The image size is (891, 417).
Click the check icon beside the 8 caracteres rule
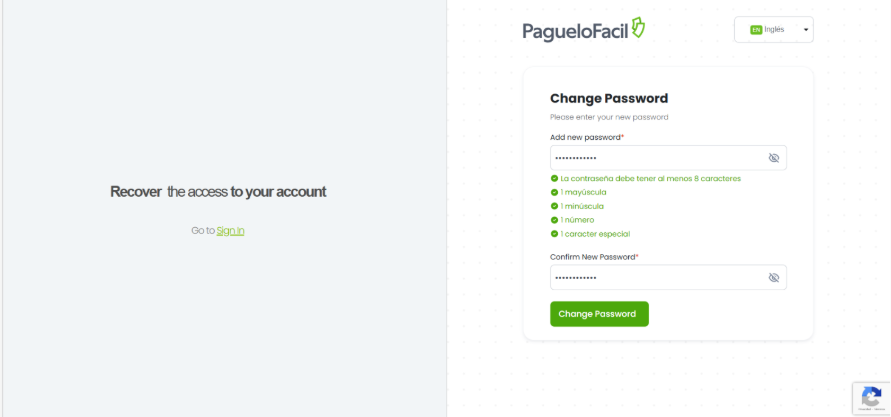[554, 178]
